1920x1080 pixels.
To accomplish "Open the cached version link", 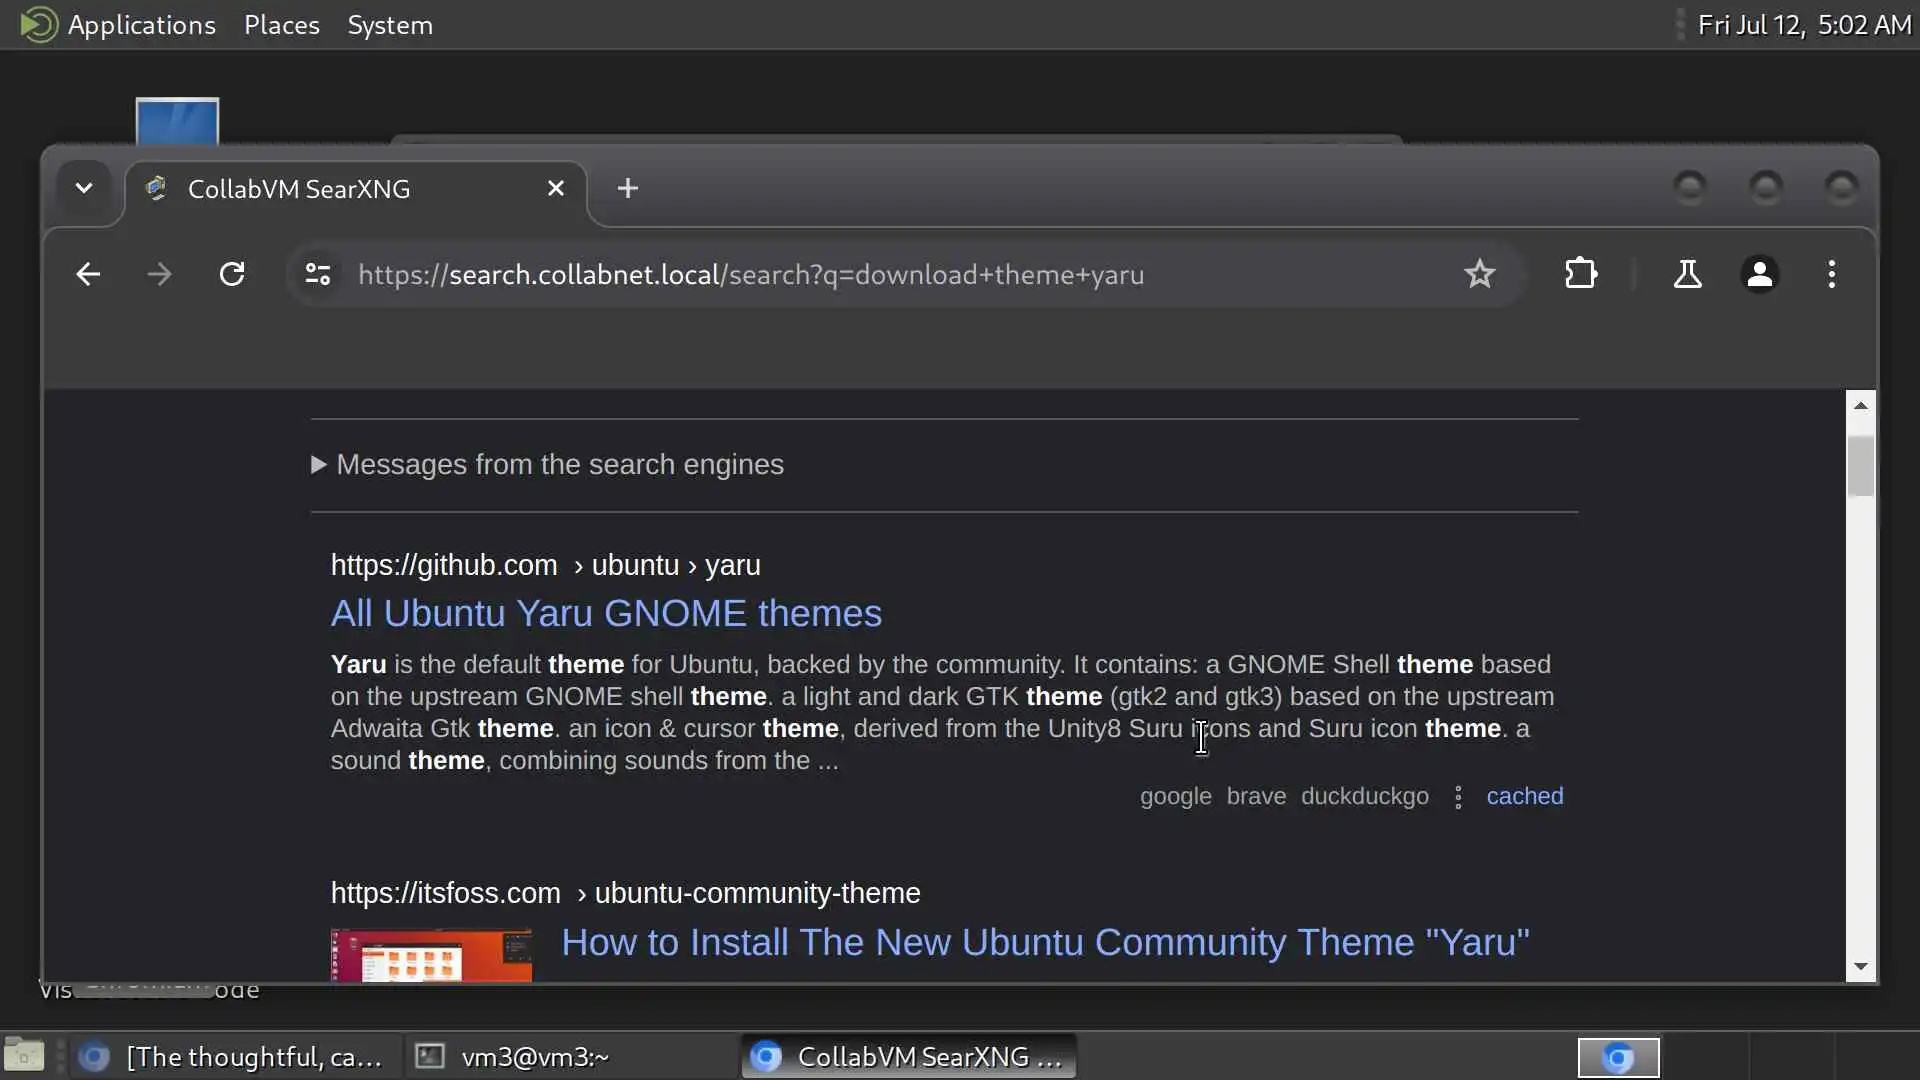I will (x=1524, y=796).
